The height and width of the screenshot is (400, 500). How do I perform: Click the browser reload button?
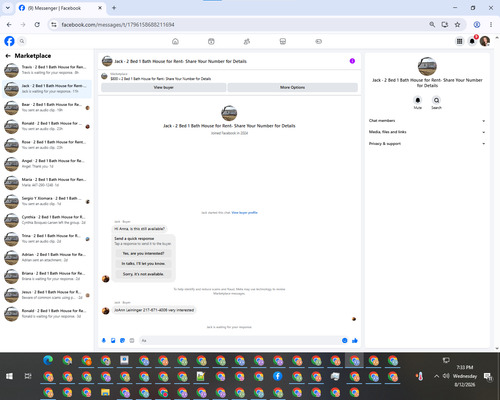37,25
